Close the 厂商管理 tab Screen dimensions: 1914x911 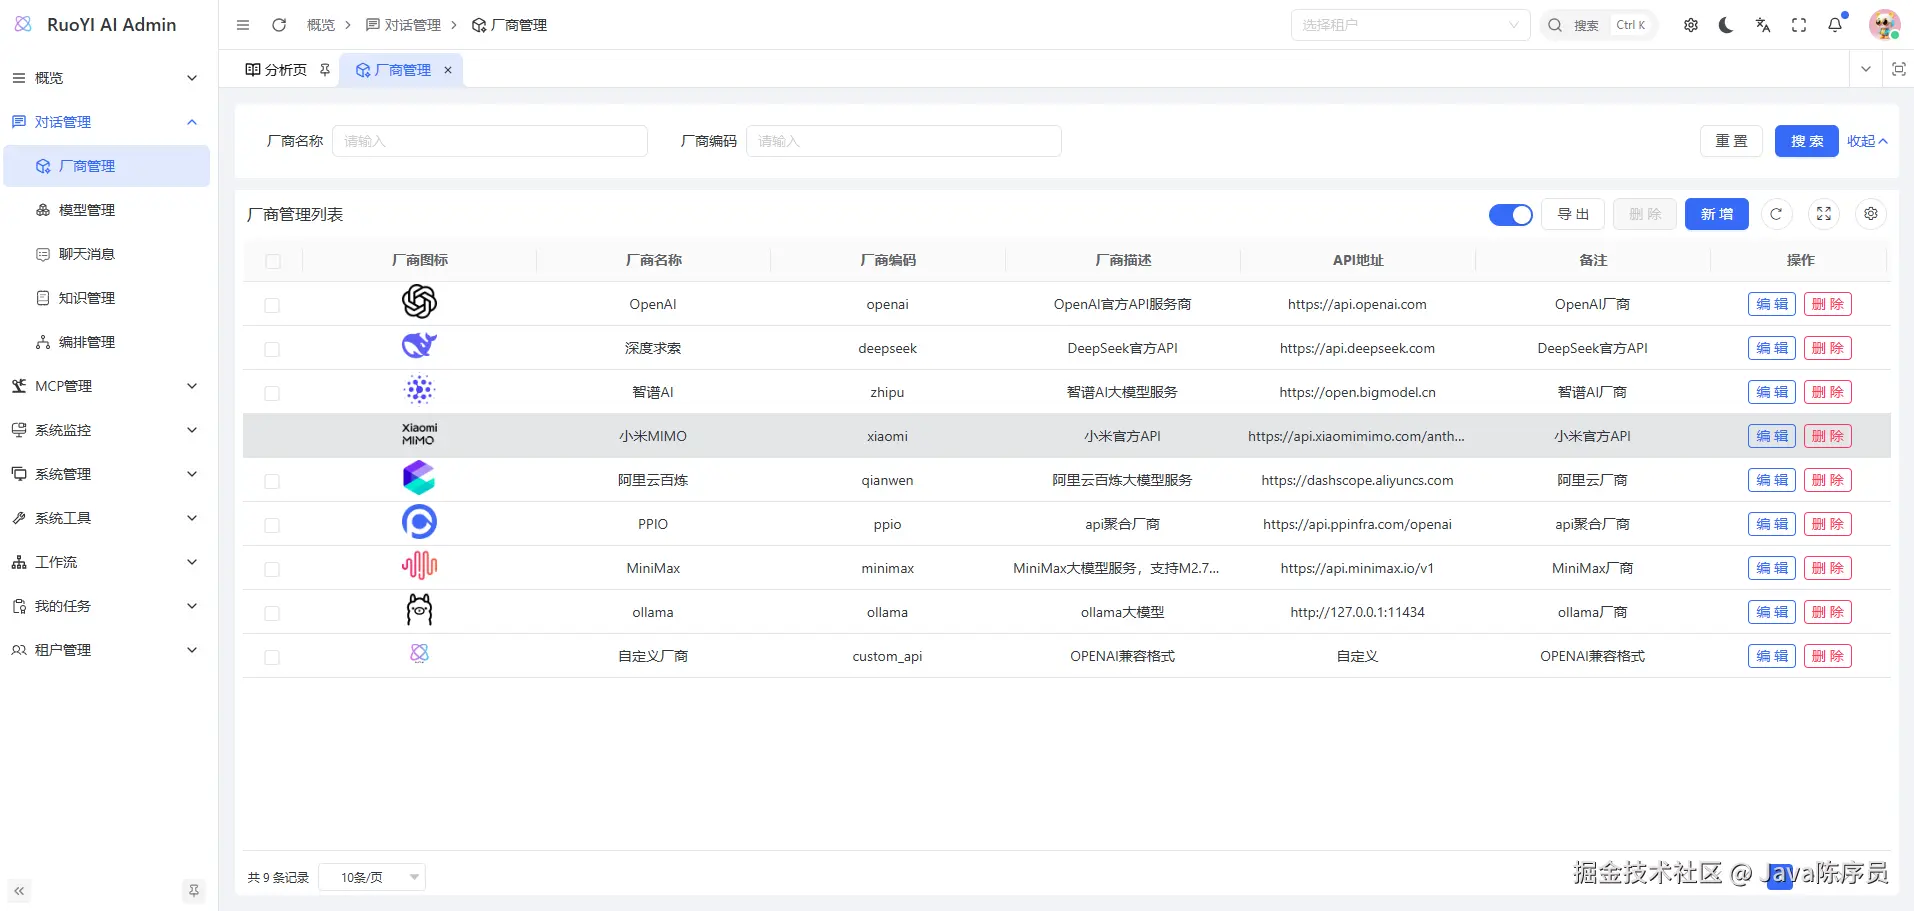click(x=448, y=70)
